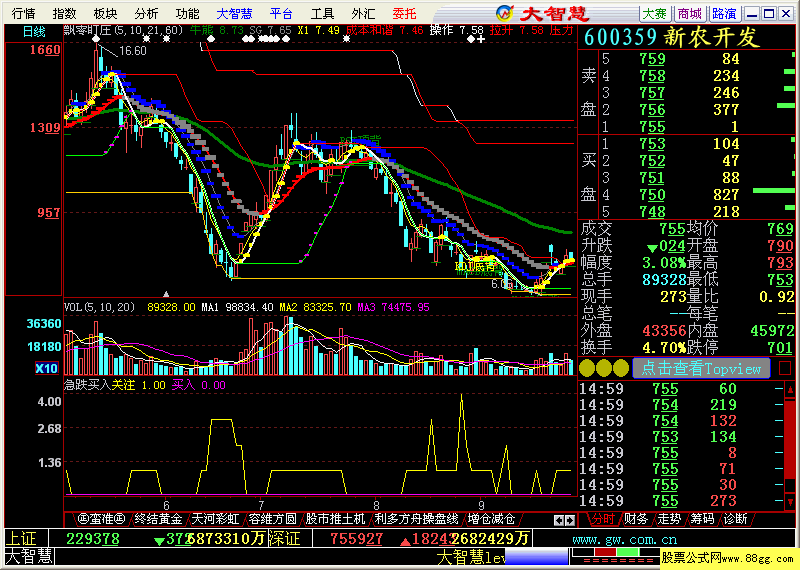Click the 外盘 43356 value
Image resolution: width=800 pixels, height=570 pixels.
(x=664, y=331)
